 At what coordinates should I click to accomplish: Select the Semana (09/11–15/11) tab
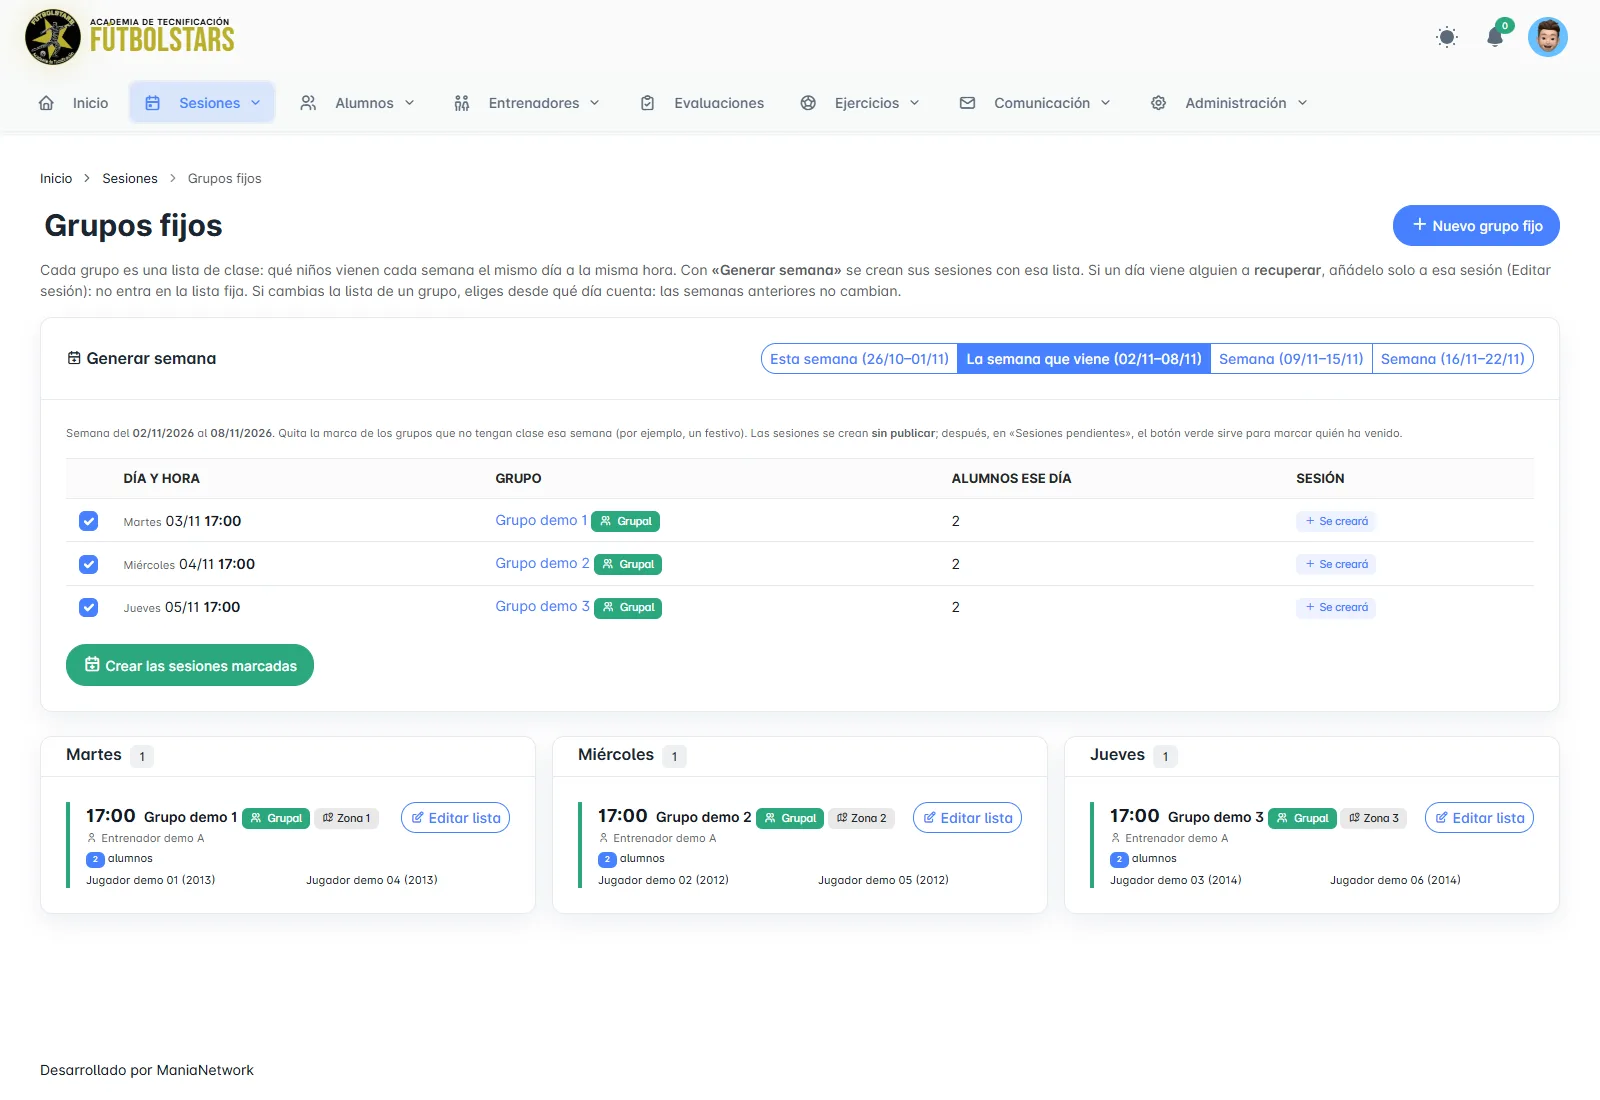(x=1291, y=359)
